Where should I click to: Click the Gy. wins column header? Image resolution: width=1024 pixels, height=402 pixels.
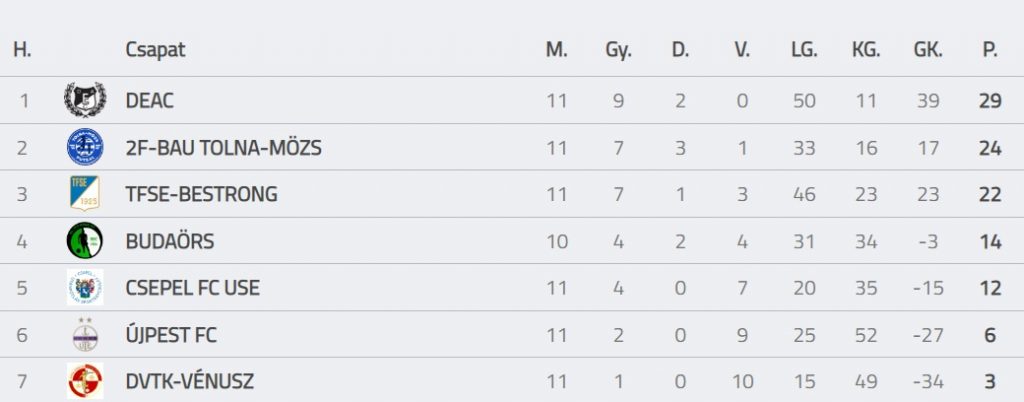[618, 50]
